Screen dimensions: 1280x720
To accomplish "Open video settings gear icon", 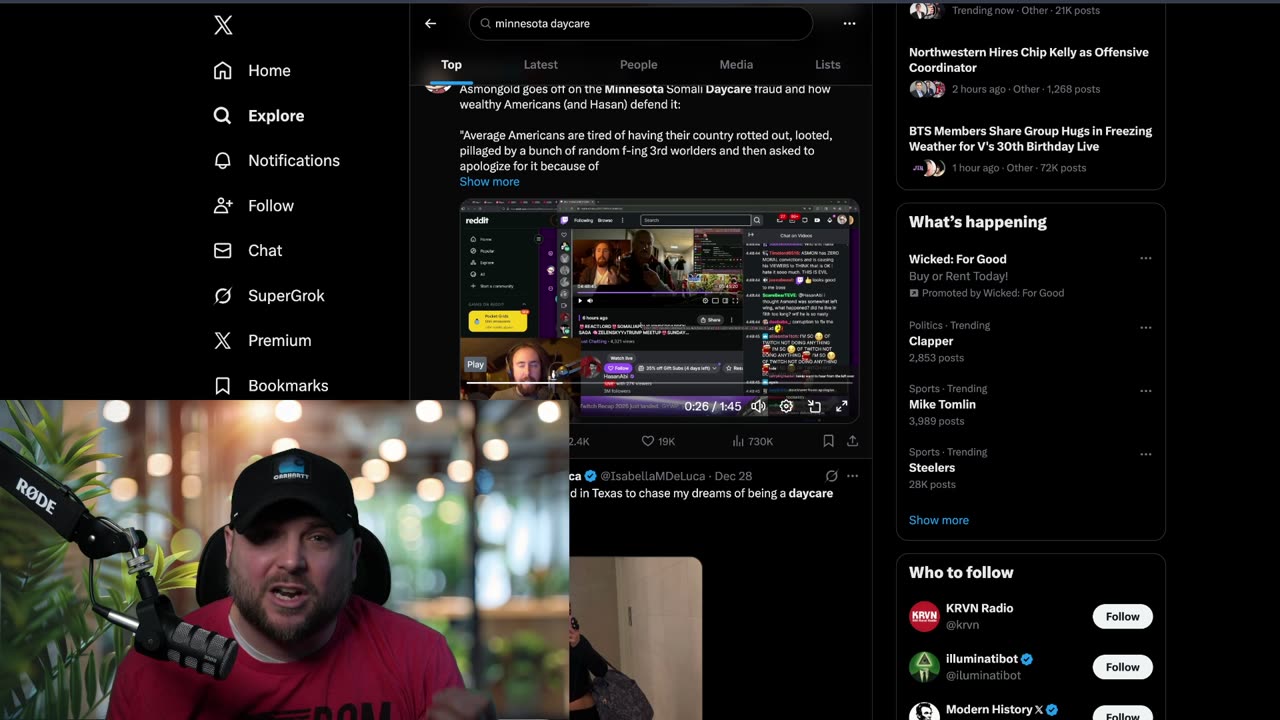I will [786, 406].
